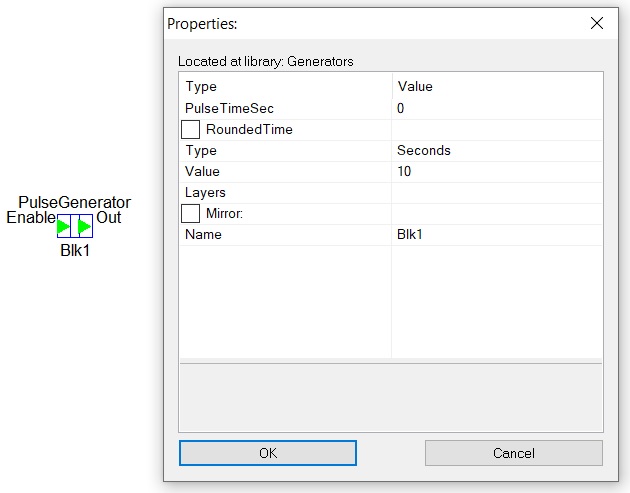Click the Enable input green arrow
Viewport: 630px width, 493px height.
point(63,227)
